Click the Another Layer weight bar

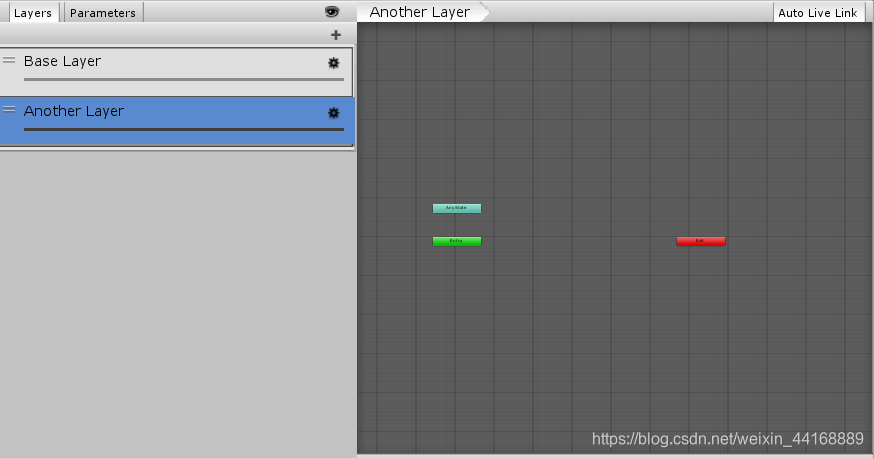(x=184, y=129)
